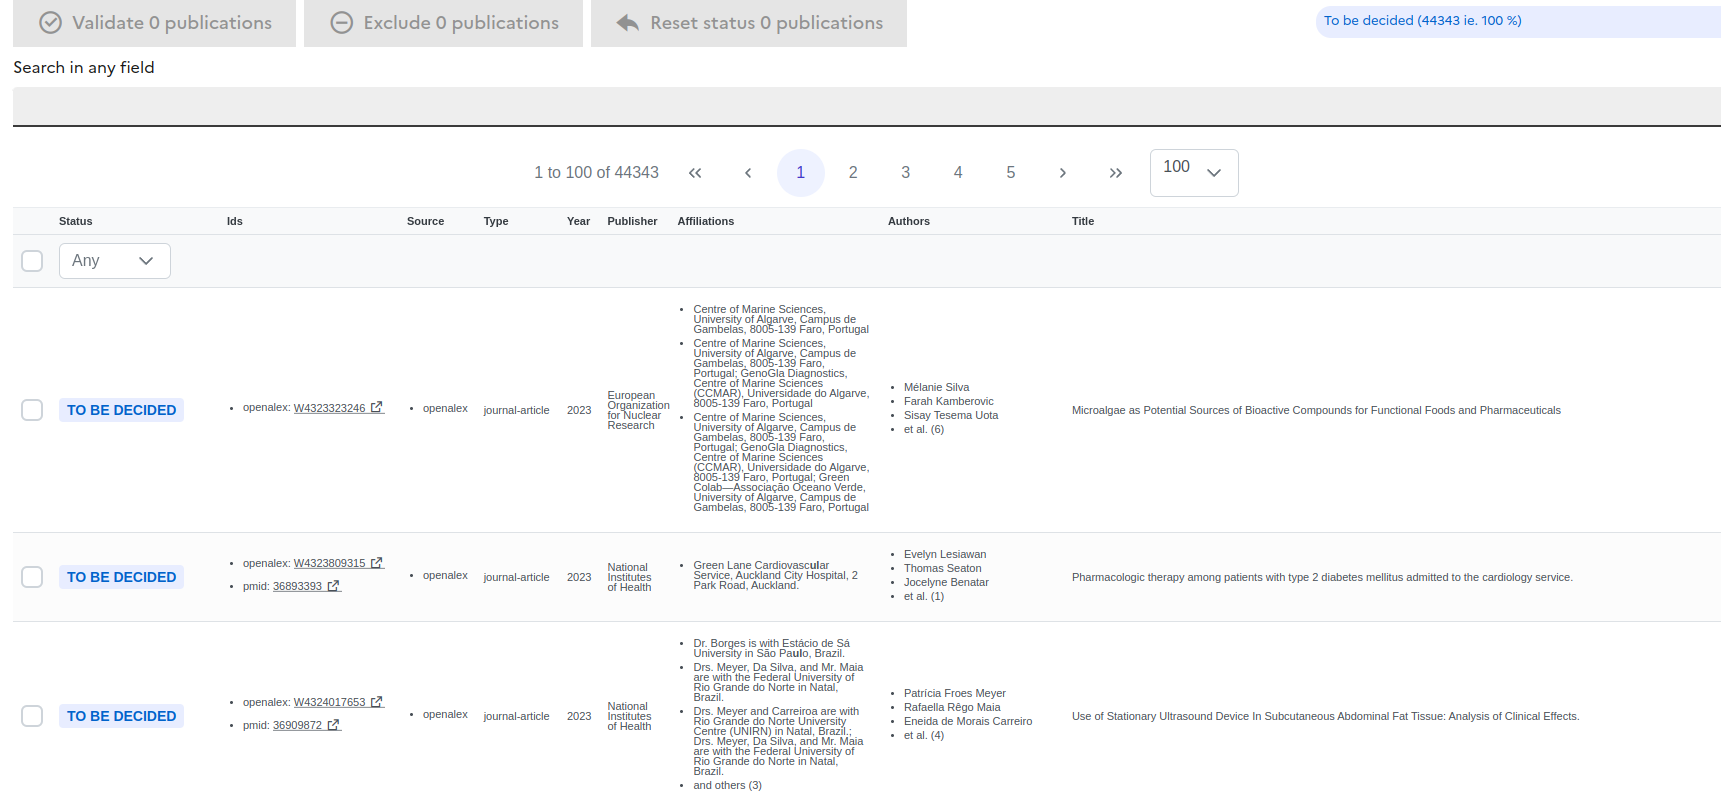Check the Pharmacologic therapy publication row checkbox
Image resolution: width=1721 pixels, height=802 pixels.
click(x=32, y=577)
